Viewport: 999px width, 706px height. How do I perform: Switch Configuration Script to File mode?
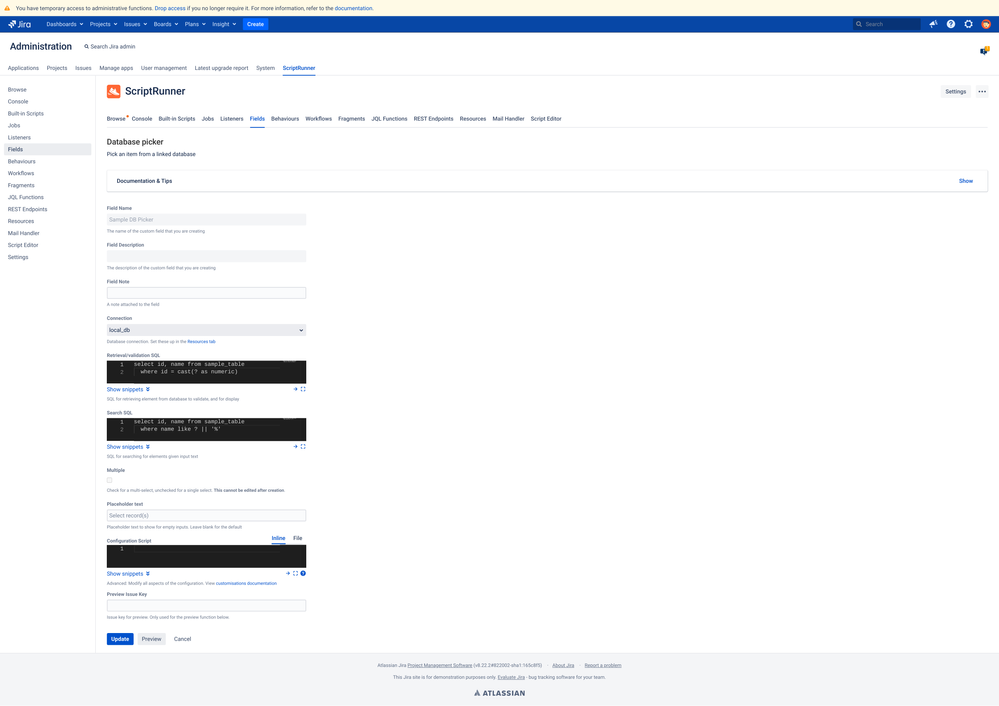(297, 538)
